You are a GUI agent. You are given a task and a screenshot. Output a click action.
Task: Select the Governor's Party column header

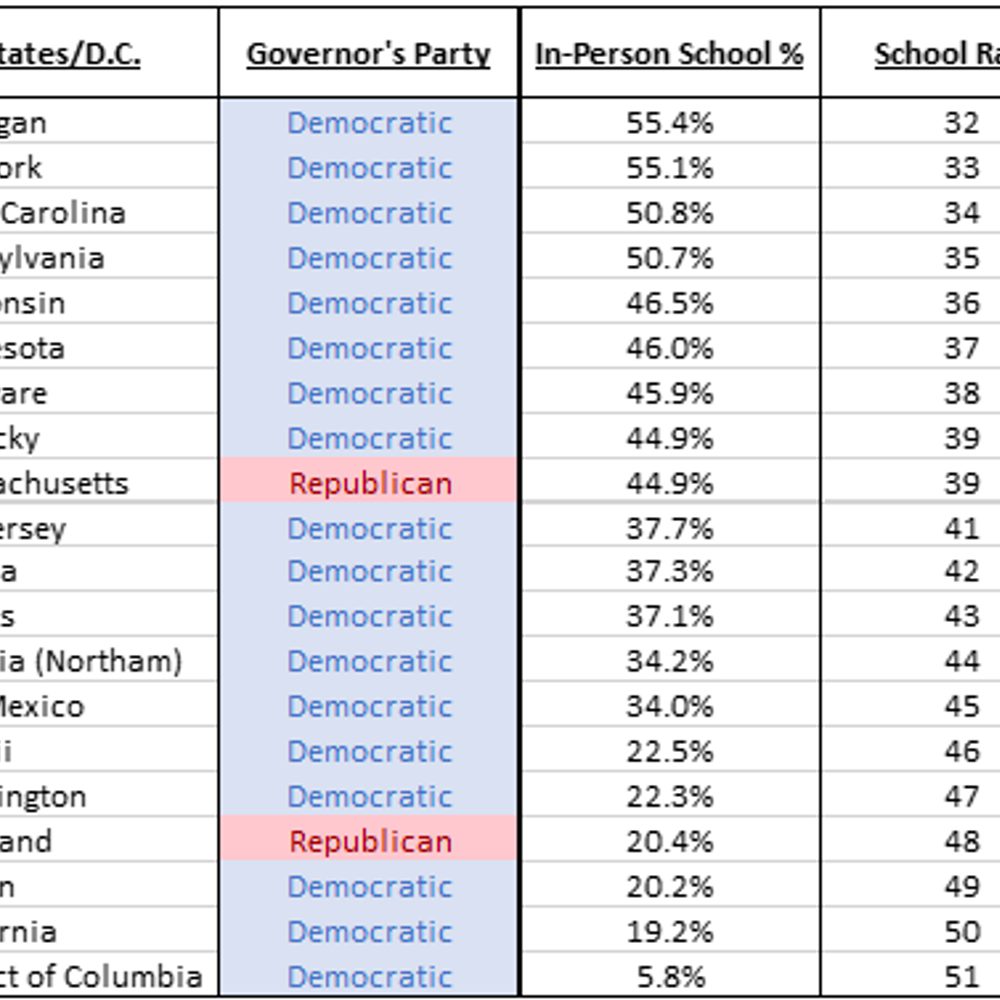point(369,54)
